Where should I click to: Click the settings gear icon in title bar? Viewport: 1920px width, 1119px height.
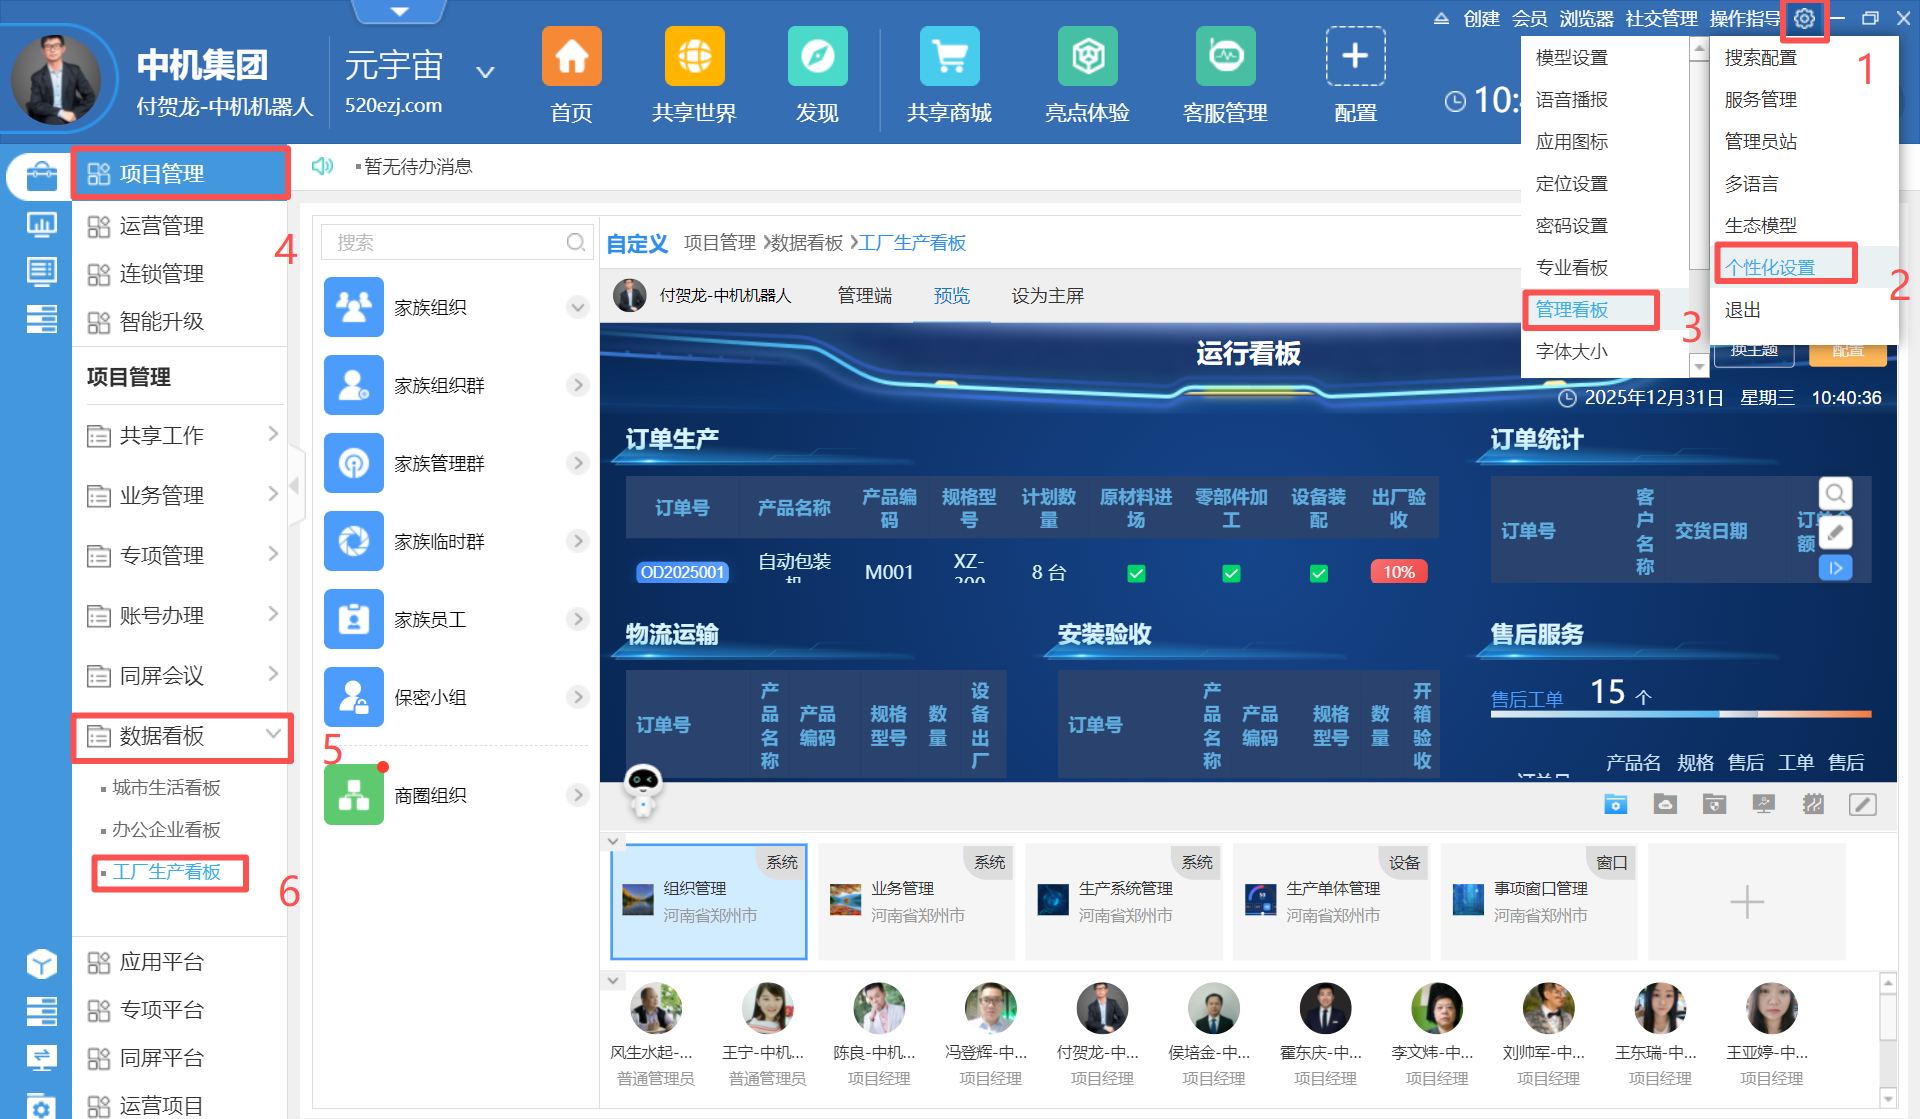point(1804,19)
